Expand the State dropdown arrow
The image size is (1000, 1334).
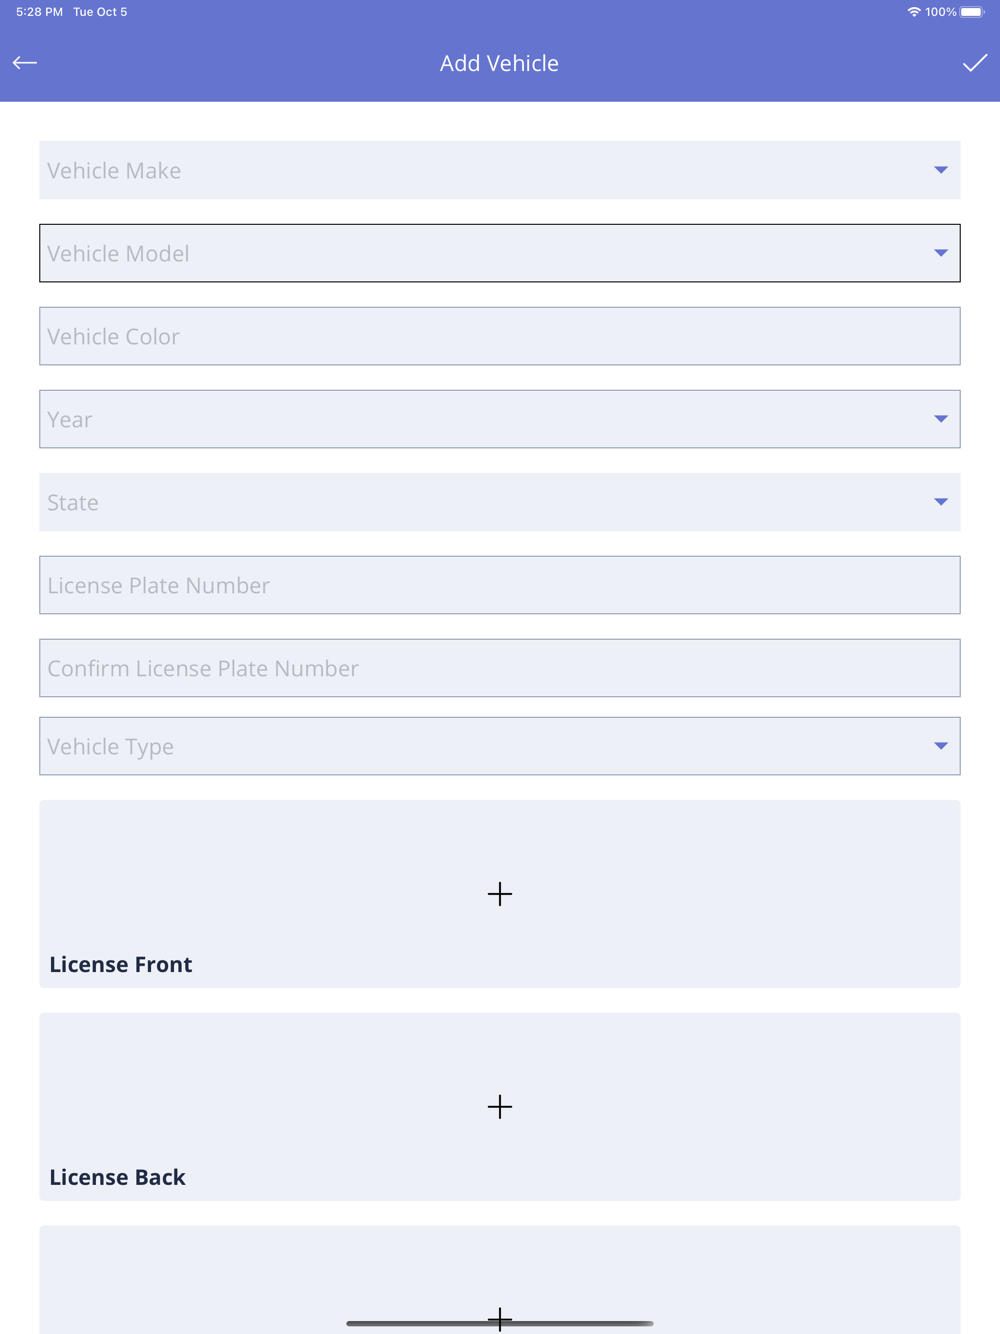click(x=941, y=502)
